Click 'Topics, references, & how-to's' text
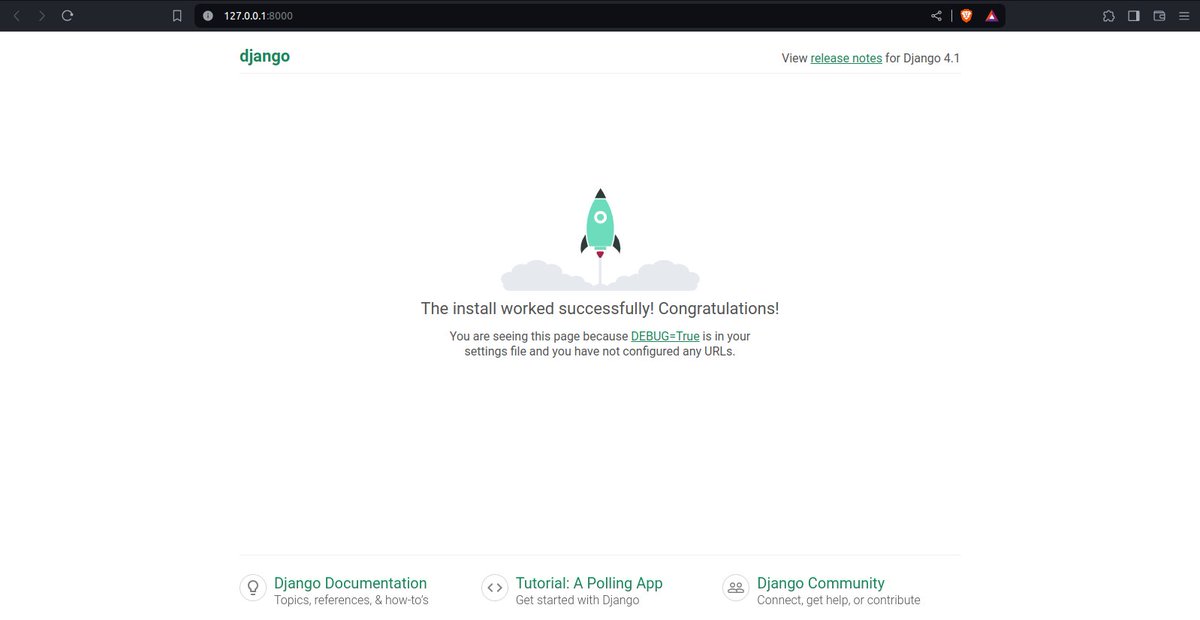The height and width of the screenshot is (620, 1200). (x=351, y=600)
